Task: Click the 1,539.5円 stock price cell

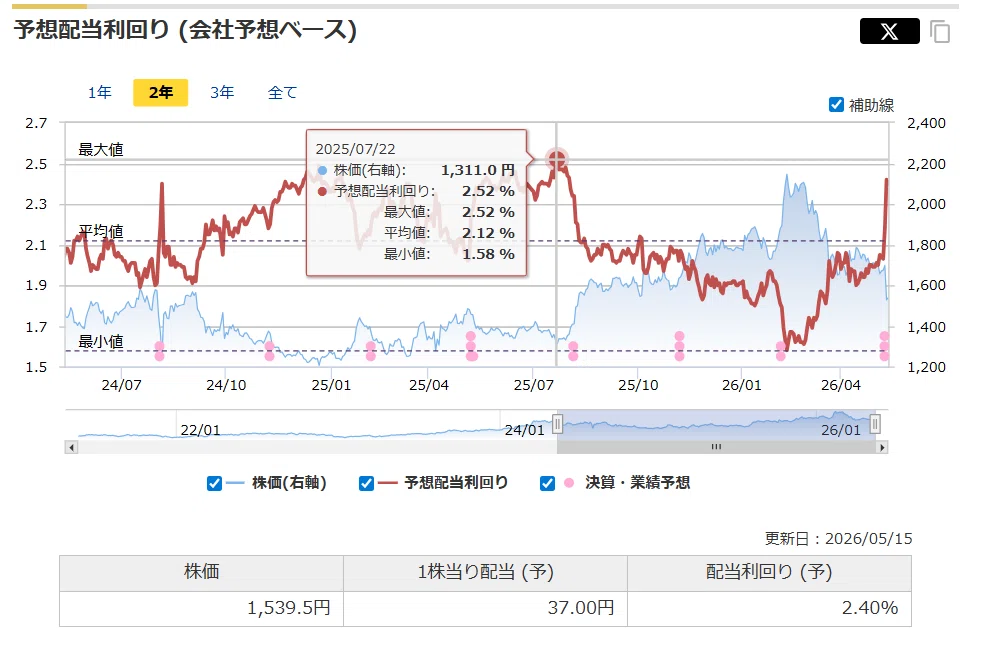Action: pyautogui.click(x=202, y=608)
